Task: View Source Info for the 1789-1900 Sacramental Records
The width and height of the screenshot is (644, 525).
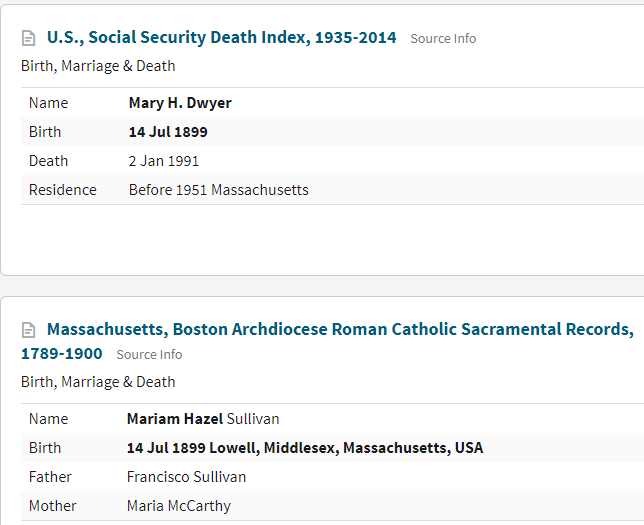Action: [149, 354]
